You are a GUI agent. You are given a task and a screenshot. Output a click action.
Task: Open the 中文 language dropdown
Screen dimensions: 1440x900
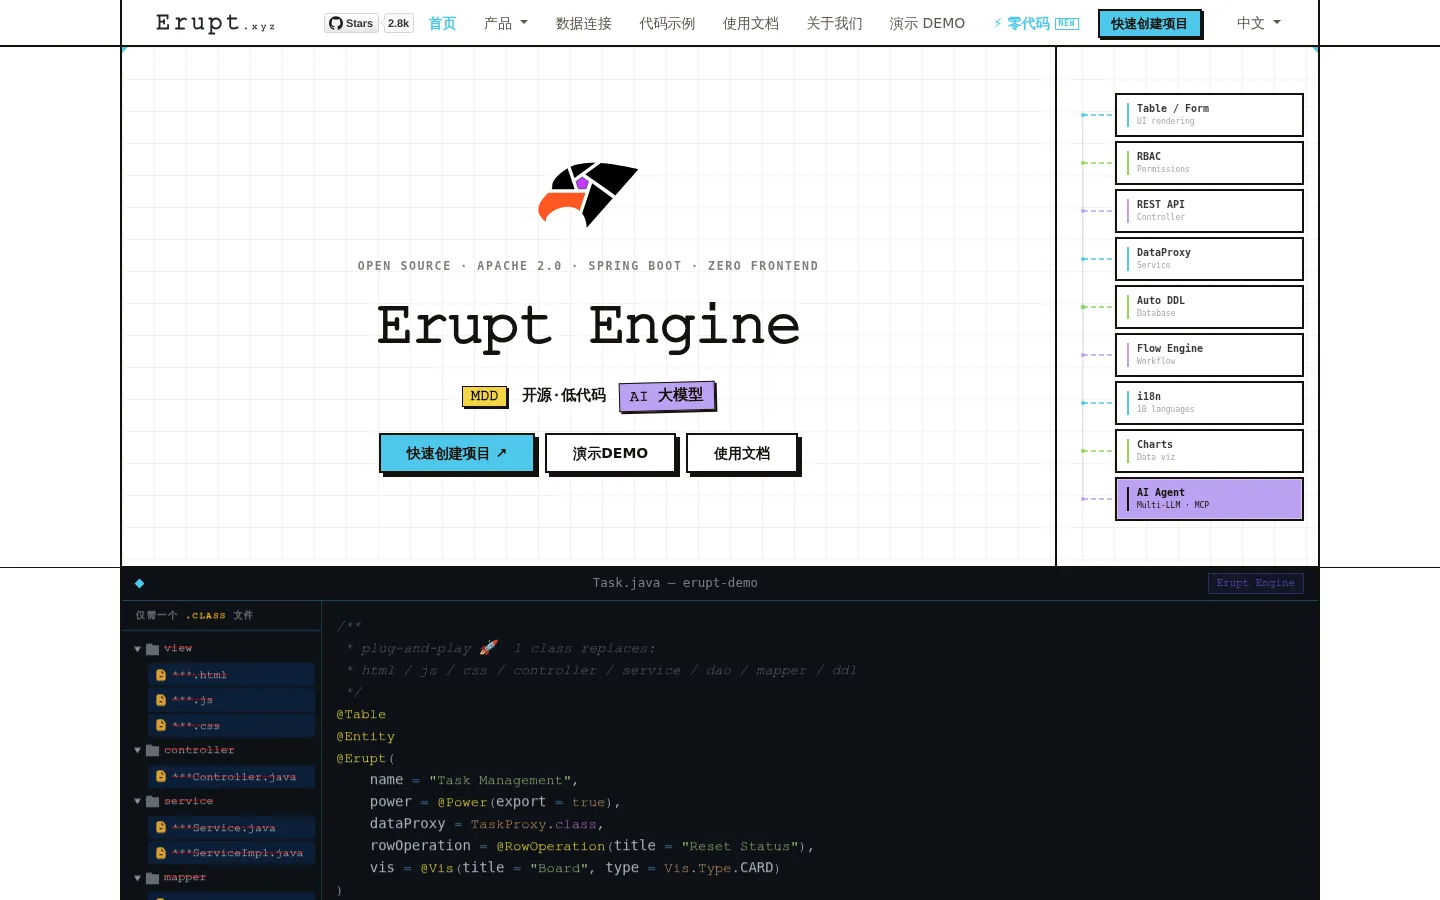[1259, 23]
